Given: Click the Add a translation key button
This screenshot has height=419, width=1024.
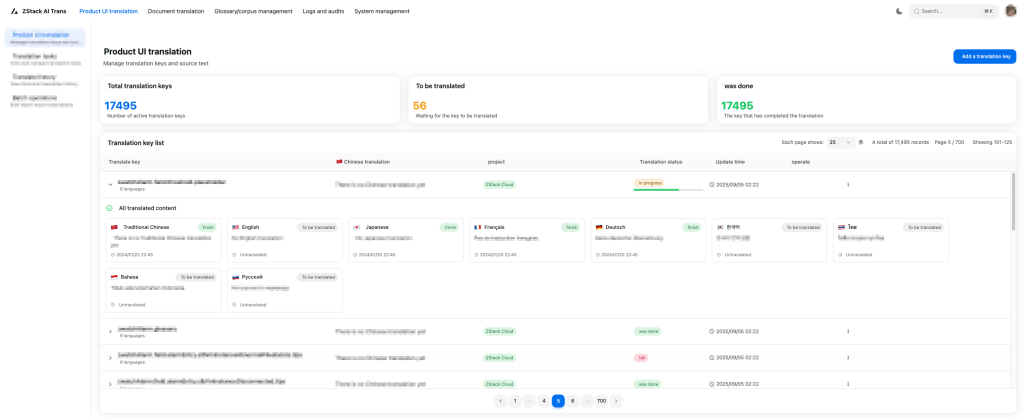Looking at the screenshot, I should pyautogui.click(x=984, y=56).
